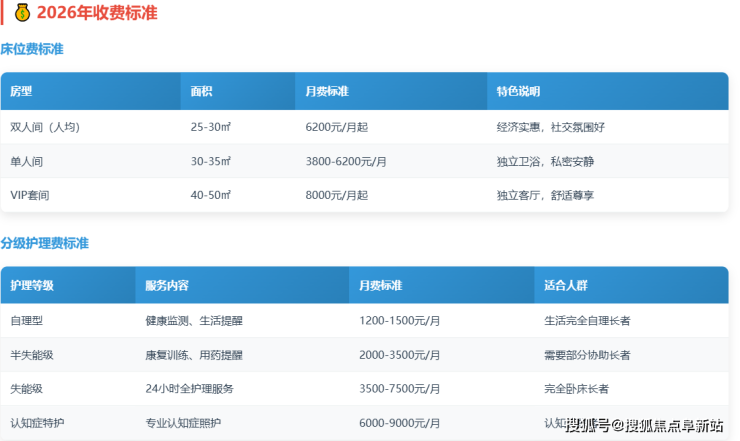Click the 面积 column header
This screenshot has width=740, height=441.
[x=201, y=91]
